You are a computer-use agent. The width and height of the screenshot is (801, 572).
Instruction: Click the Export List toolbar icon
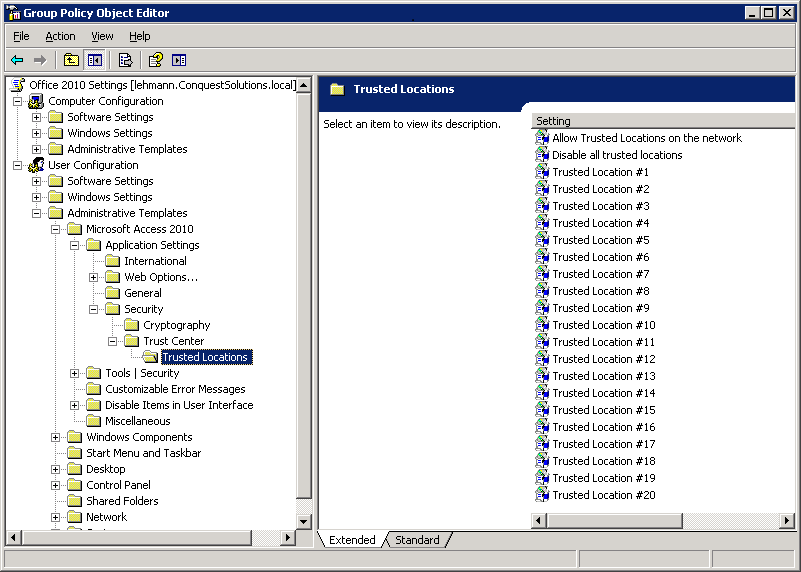click(125, 60)
